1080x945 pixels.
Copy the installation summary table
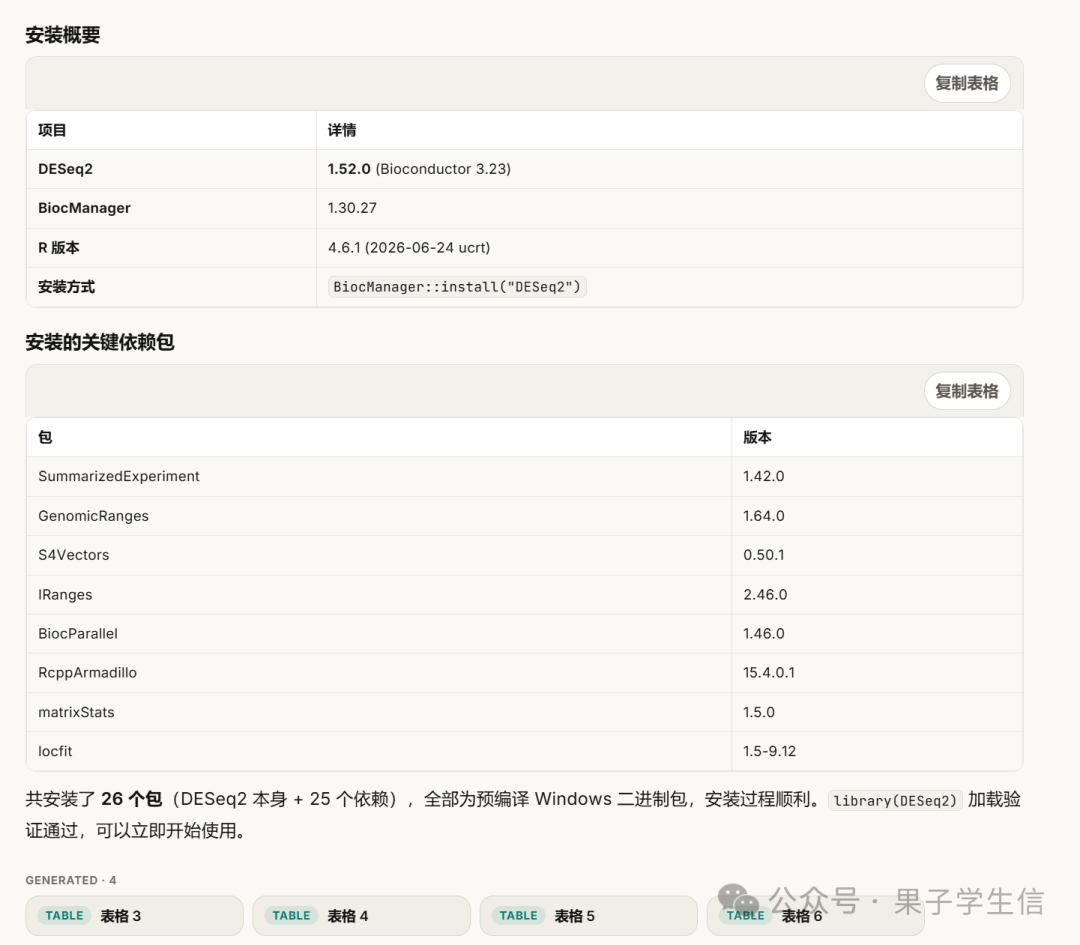click(x=966, y=83)
